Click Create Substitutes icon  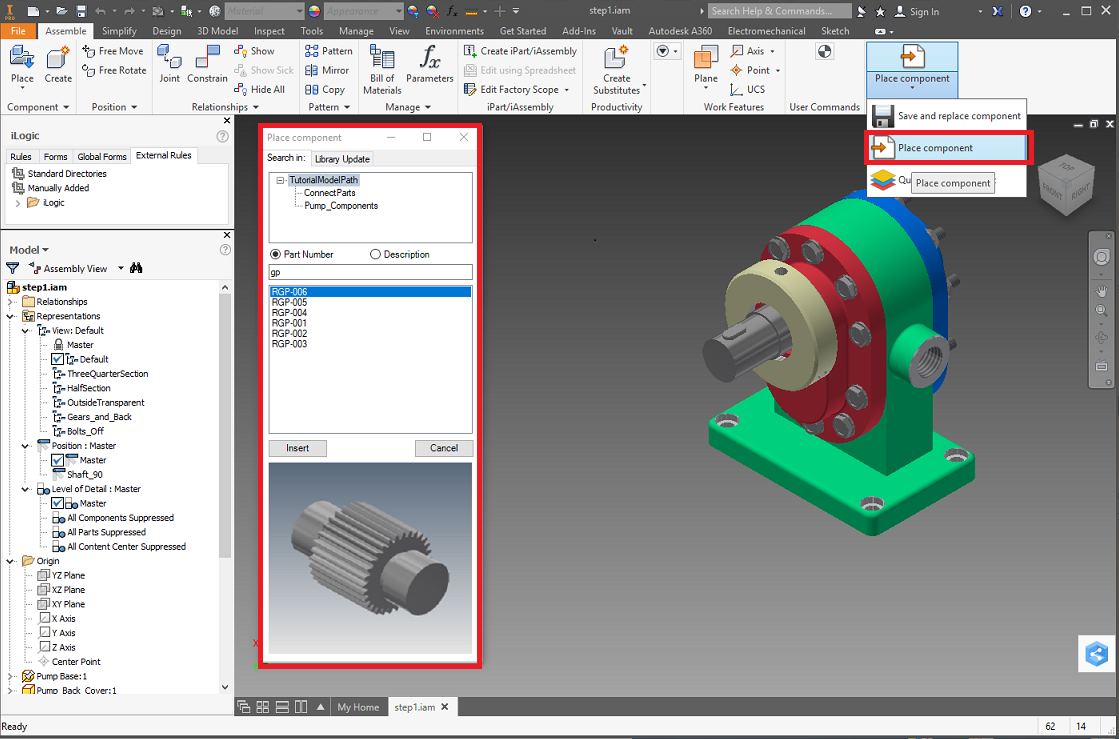tap(617, 69)
